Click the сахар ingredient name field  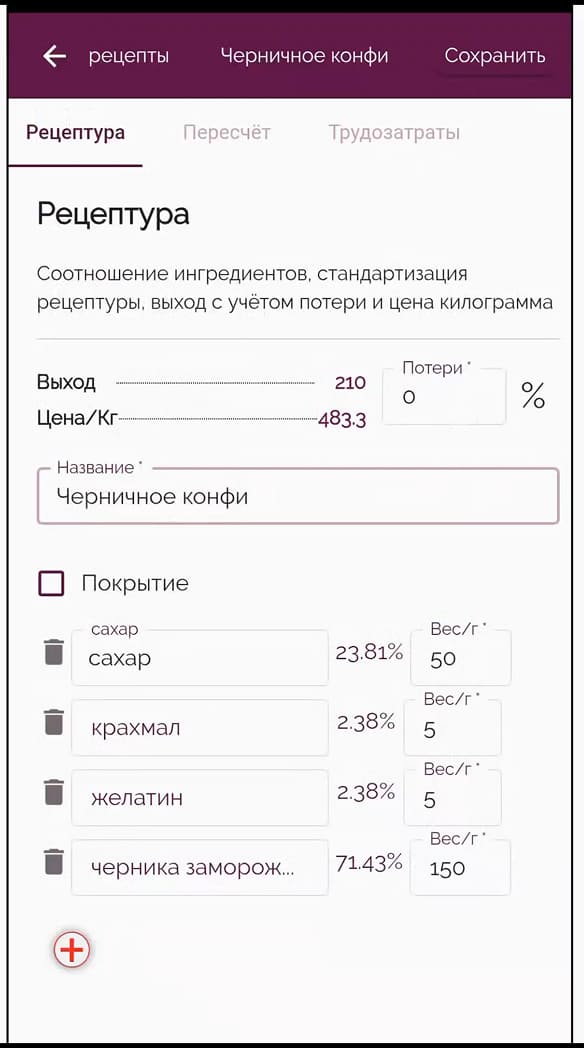(199, 657)
